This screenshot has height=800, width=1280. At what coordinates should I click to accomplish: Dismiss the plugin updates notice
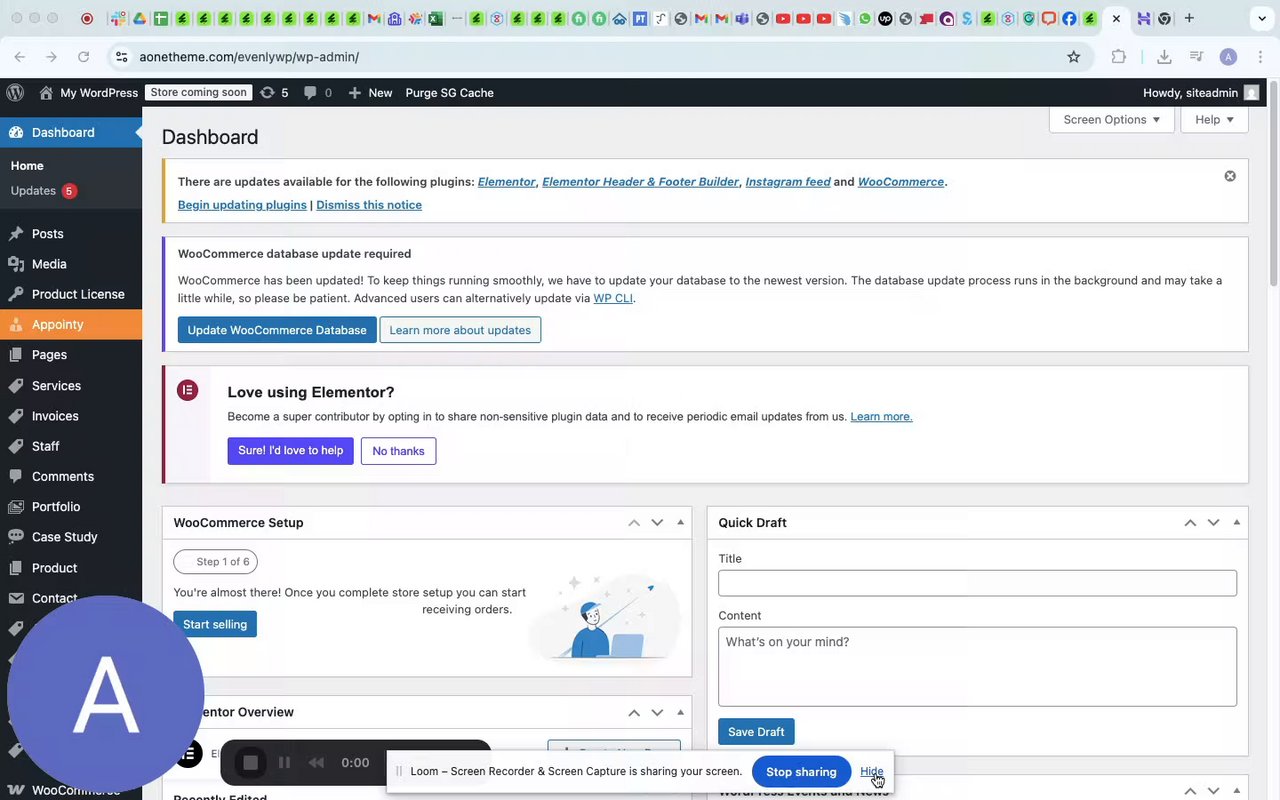(x=1230, y=176)
